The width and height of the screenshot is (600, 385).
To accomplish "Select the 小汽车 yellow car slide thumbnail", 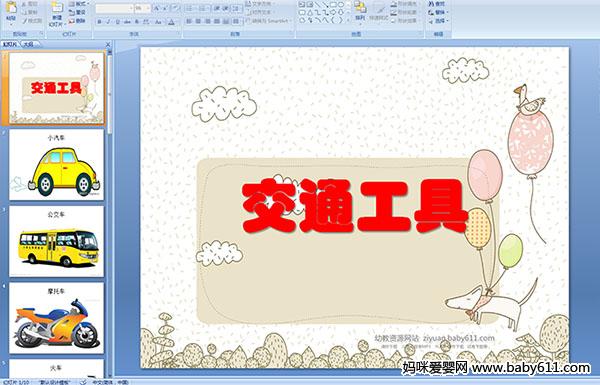I will click(56, 165).
